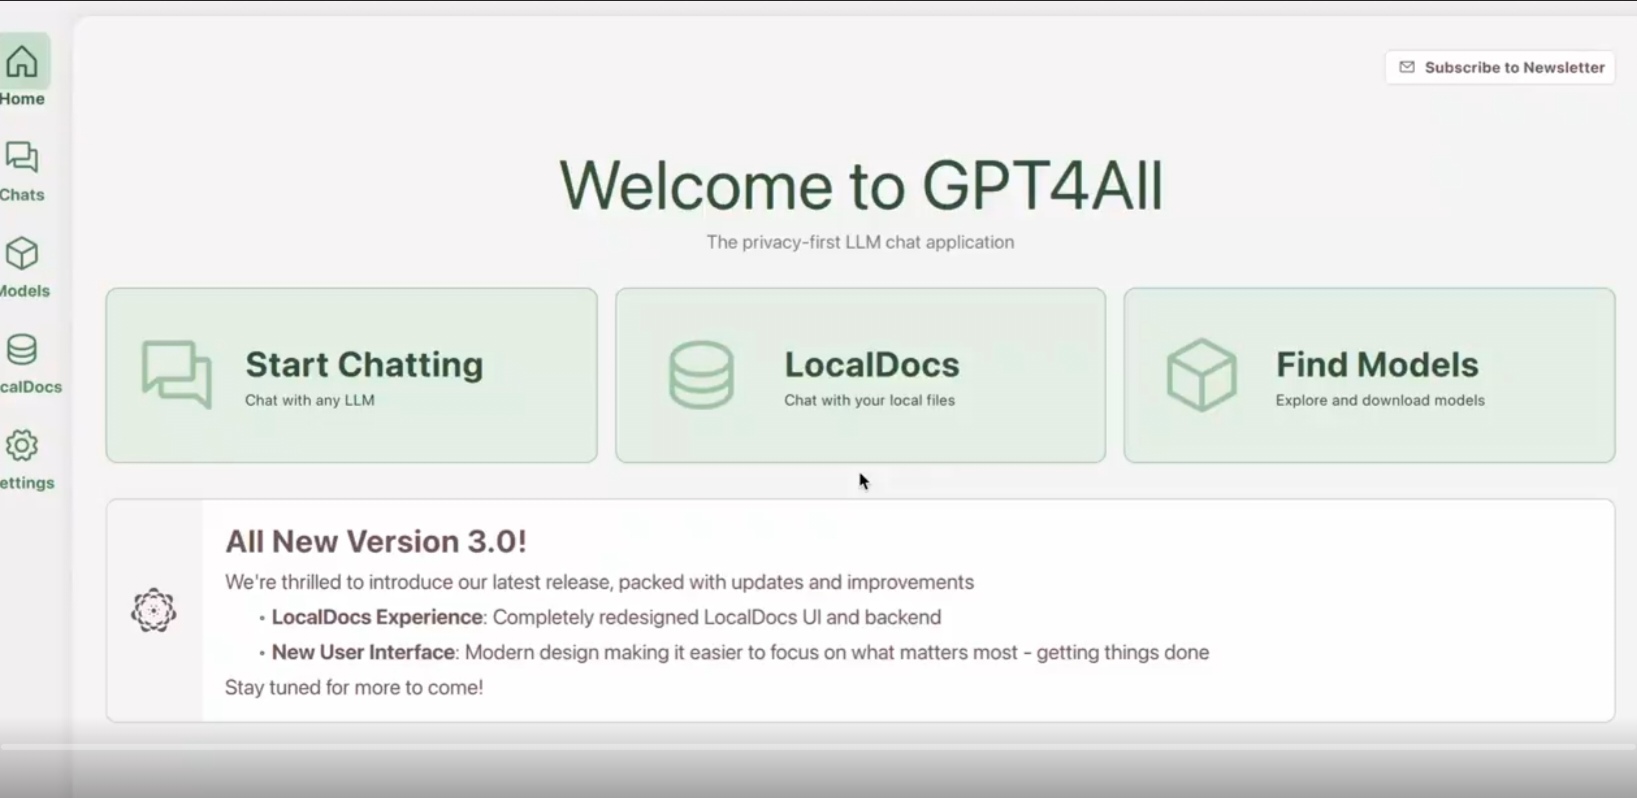
Task: Click 'Chat with any LLM' text
Action: pos(310,400)
